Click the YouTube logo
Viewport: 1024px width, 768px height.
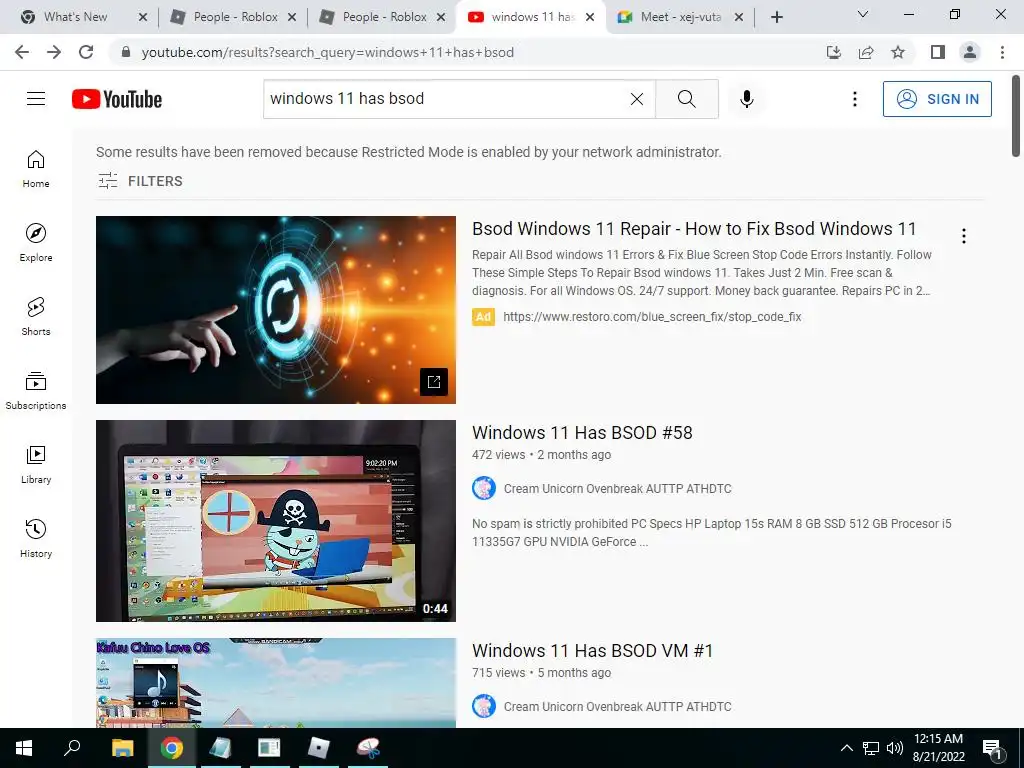(x=117, y=99)
